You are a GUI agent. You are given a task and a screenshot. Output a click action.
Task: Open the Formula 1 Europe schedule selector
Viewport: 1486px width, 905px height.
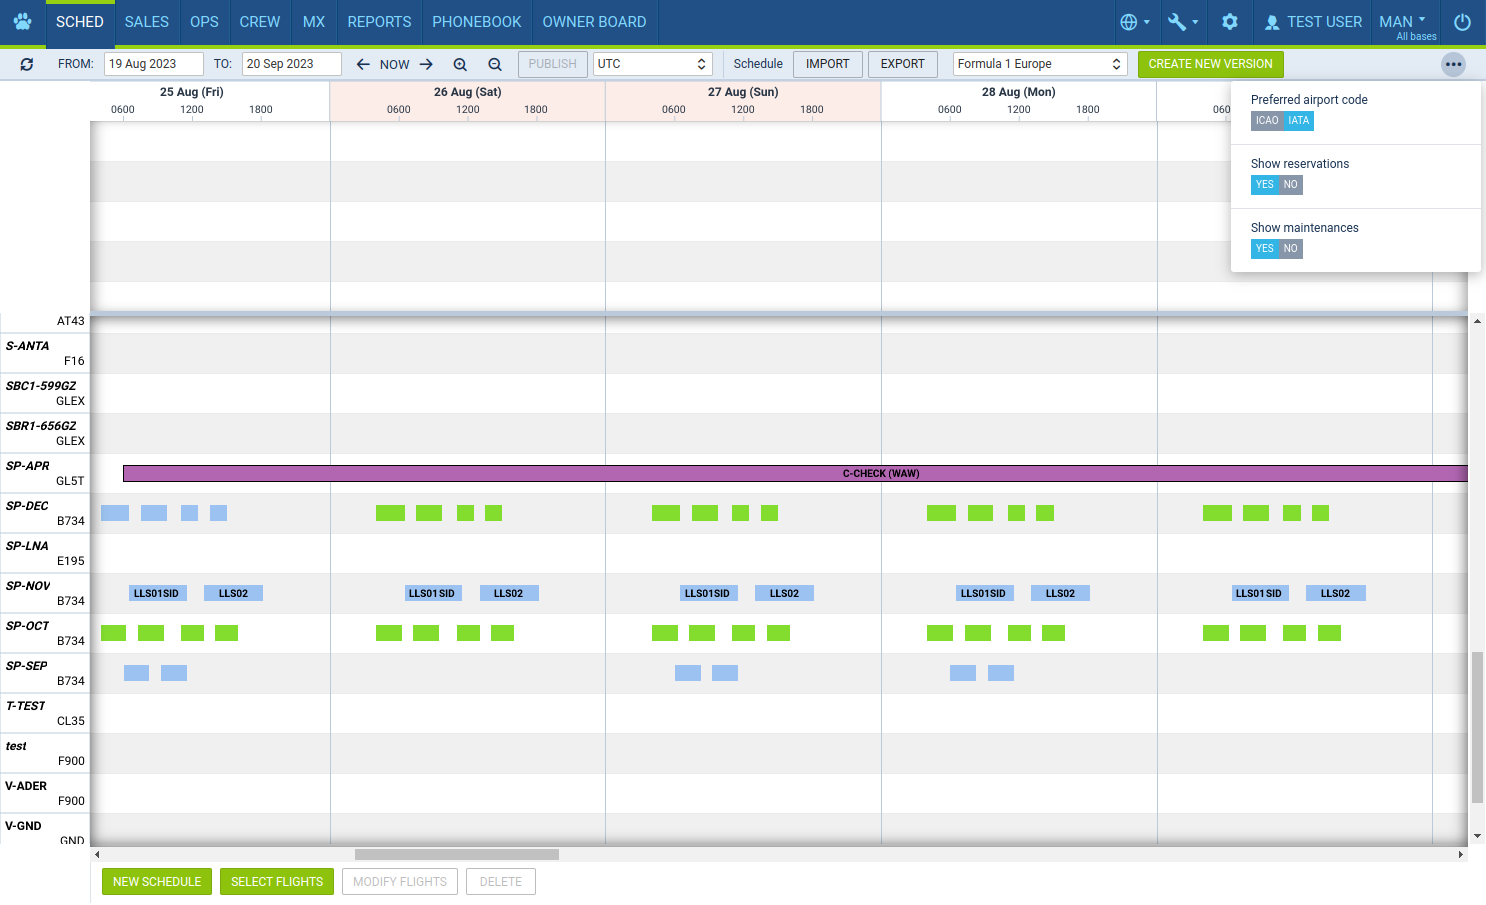[1039, 63]
